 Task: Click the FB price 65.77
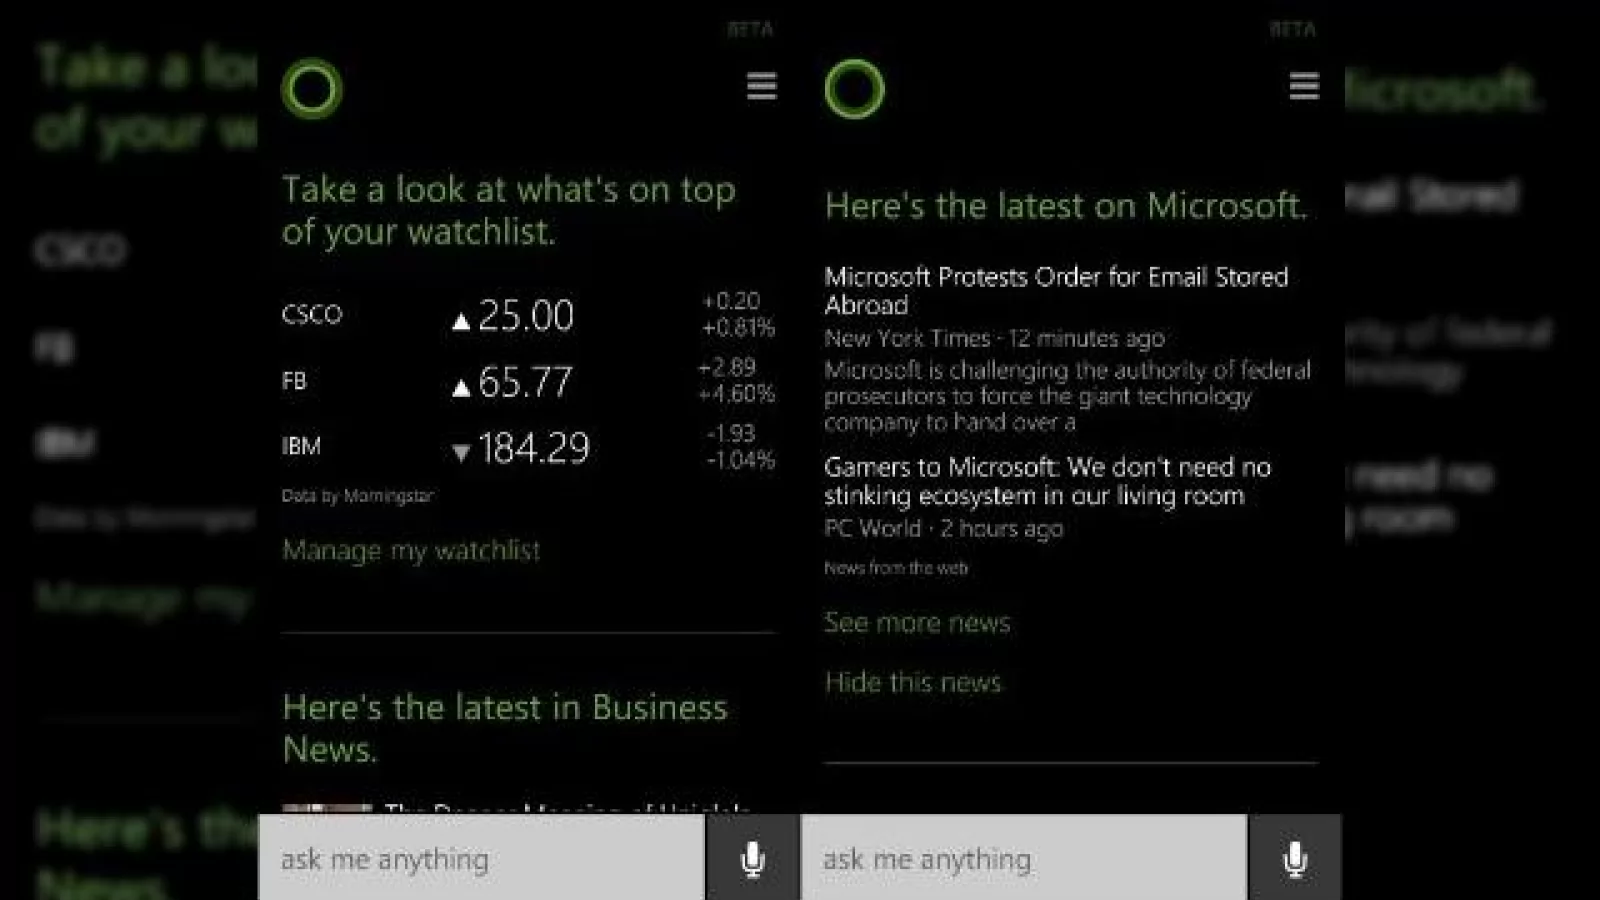525,382
